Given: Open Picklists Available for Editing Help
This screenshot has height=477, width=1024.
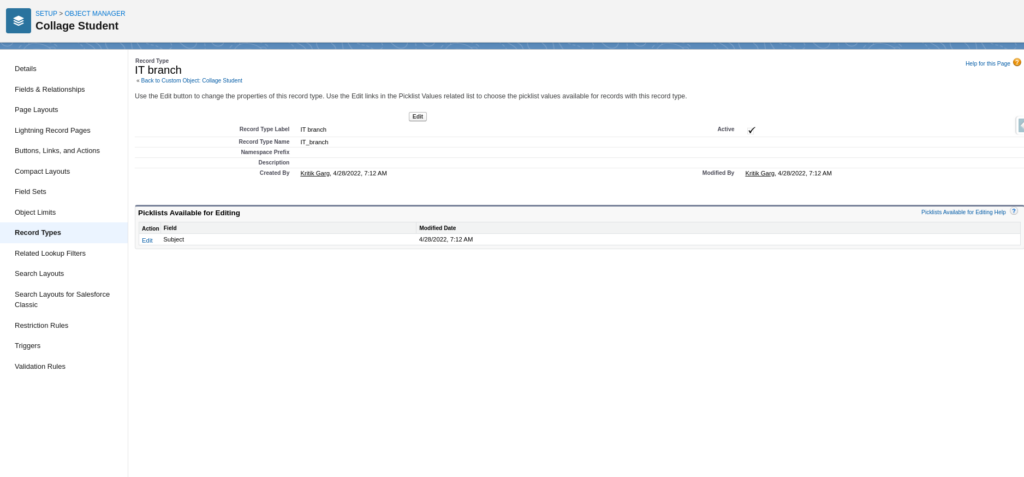Looking at the screenshot, I should click(x=962, y=212).
